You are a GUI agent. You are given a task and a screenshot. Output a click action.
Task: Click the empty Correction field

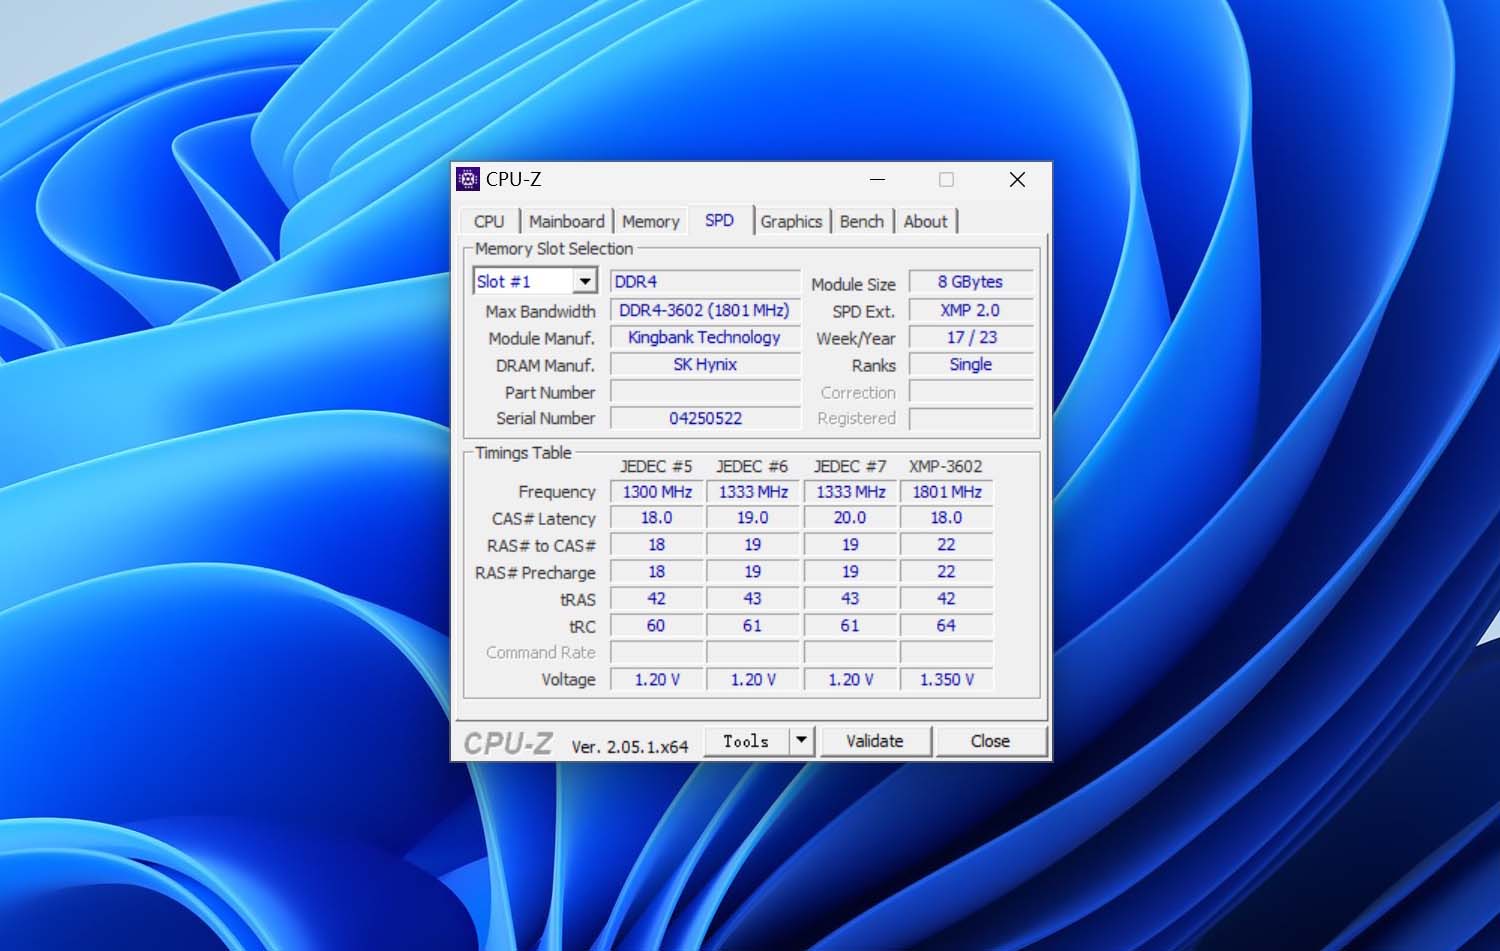[971, 392]
